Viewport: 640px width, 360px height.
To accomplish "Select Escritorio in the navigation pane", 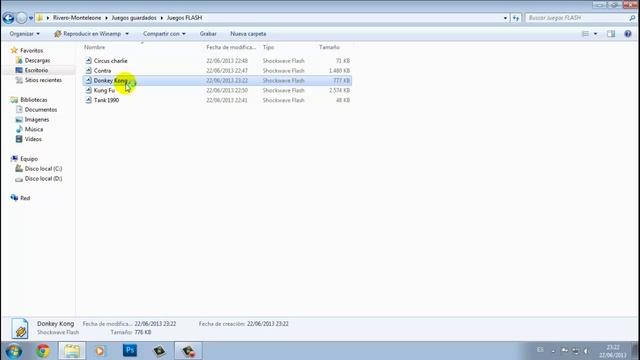I will (36, 70).
